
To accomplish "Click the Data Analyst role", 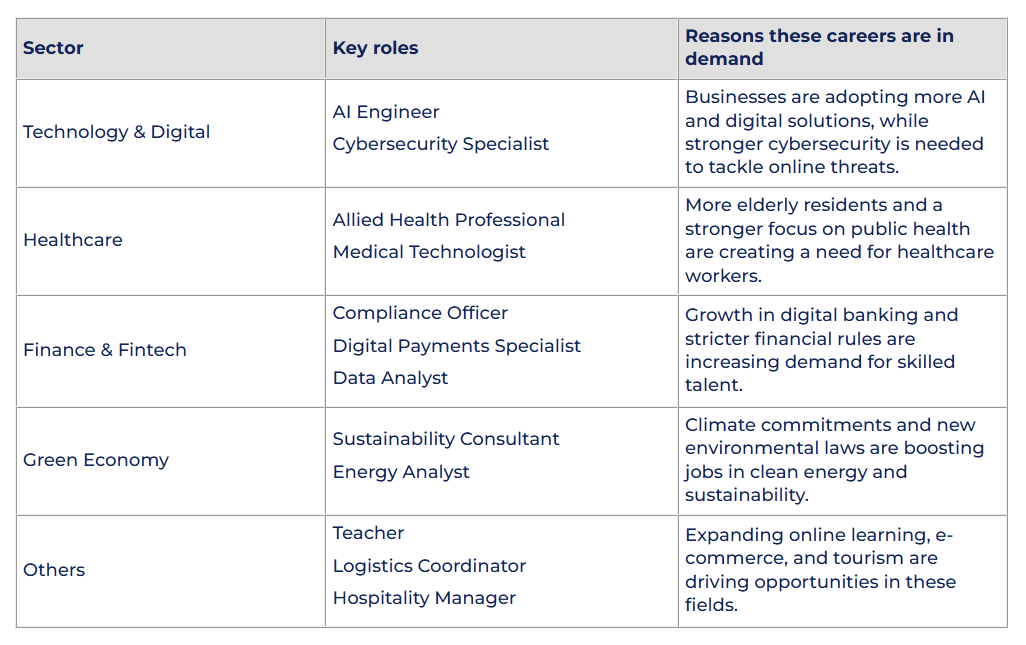I will [391, 378].
